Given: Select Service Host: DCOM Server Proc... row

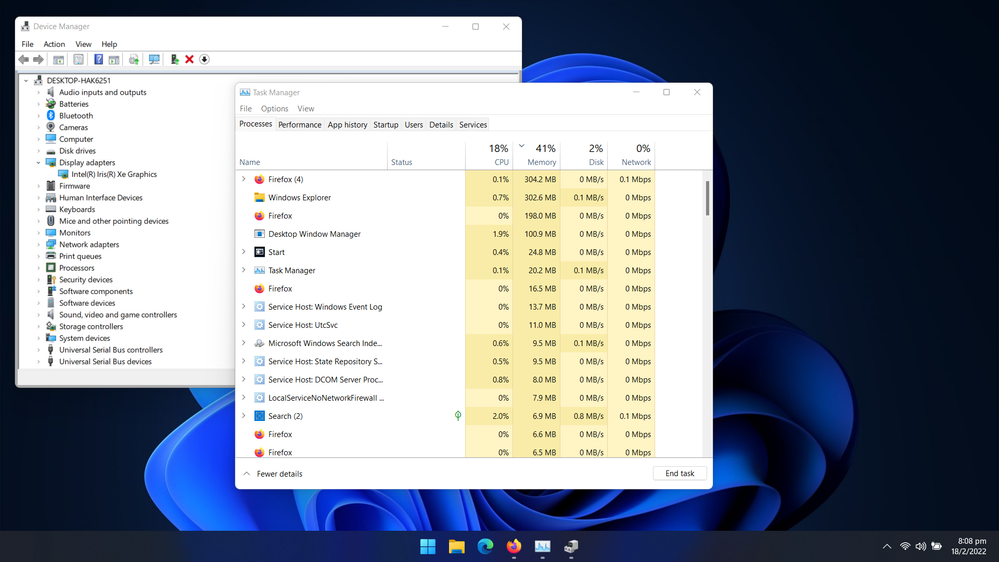Looking at the screenshot, I should coord(445,379).
